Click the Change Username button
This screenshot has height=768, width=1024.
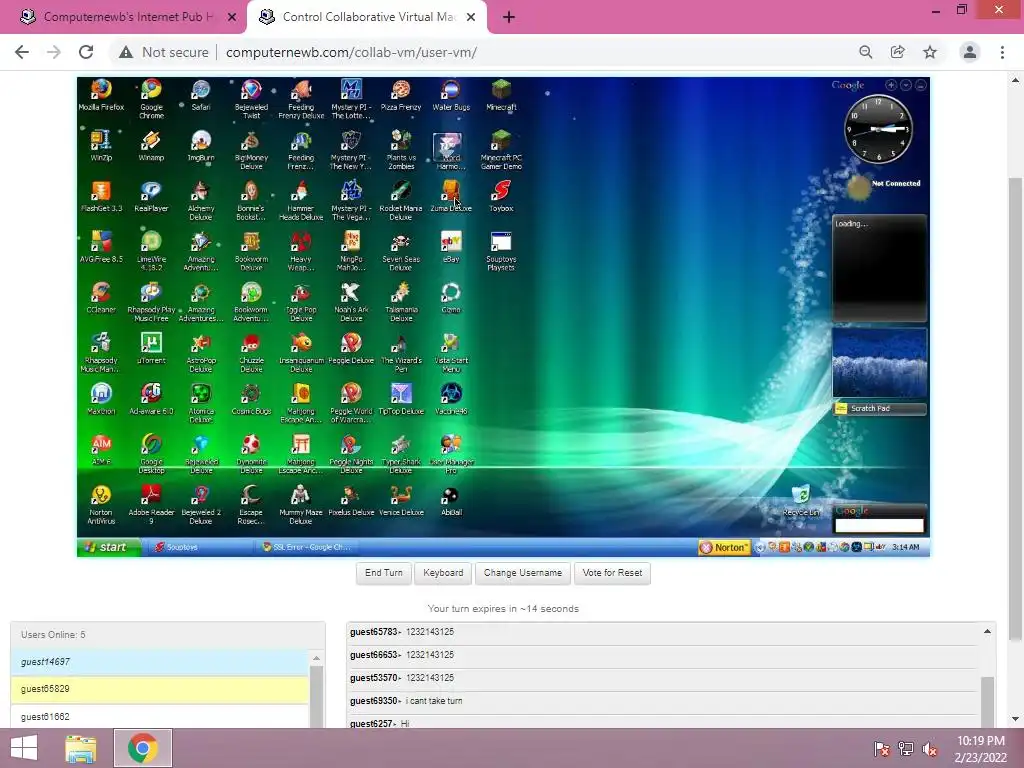(x=523, y=573)
